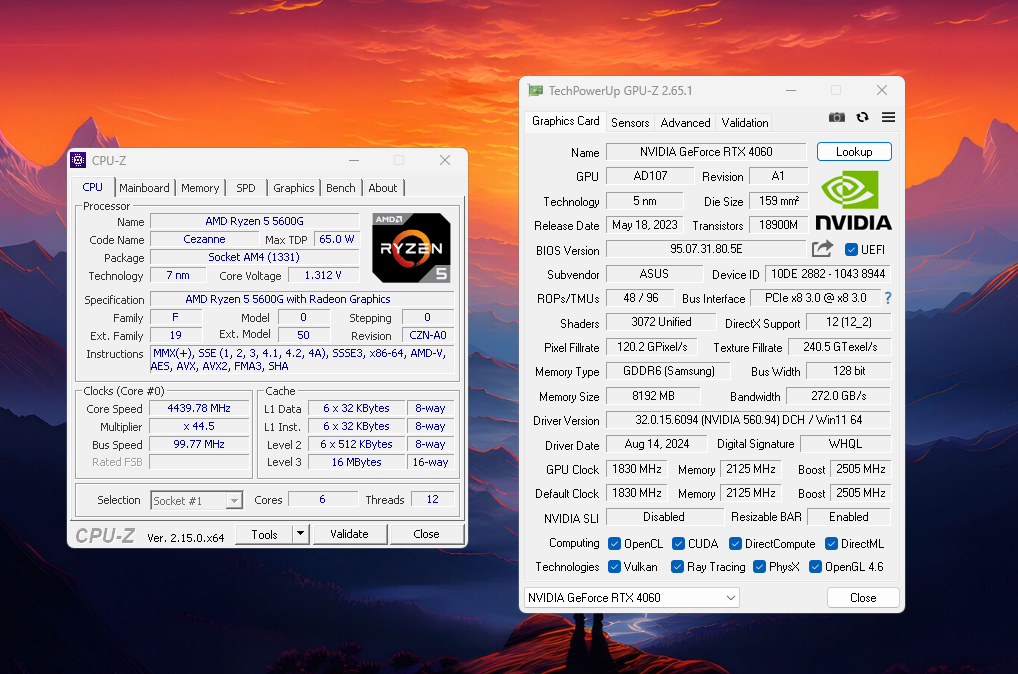Click the Lookup button in GPU-Z
Viewport: 1018px width, 674px height.
pyautogui.click(x=854, y=151)
